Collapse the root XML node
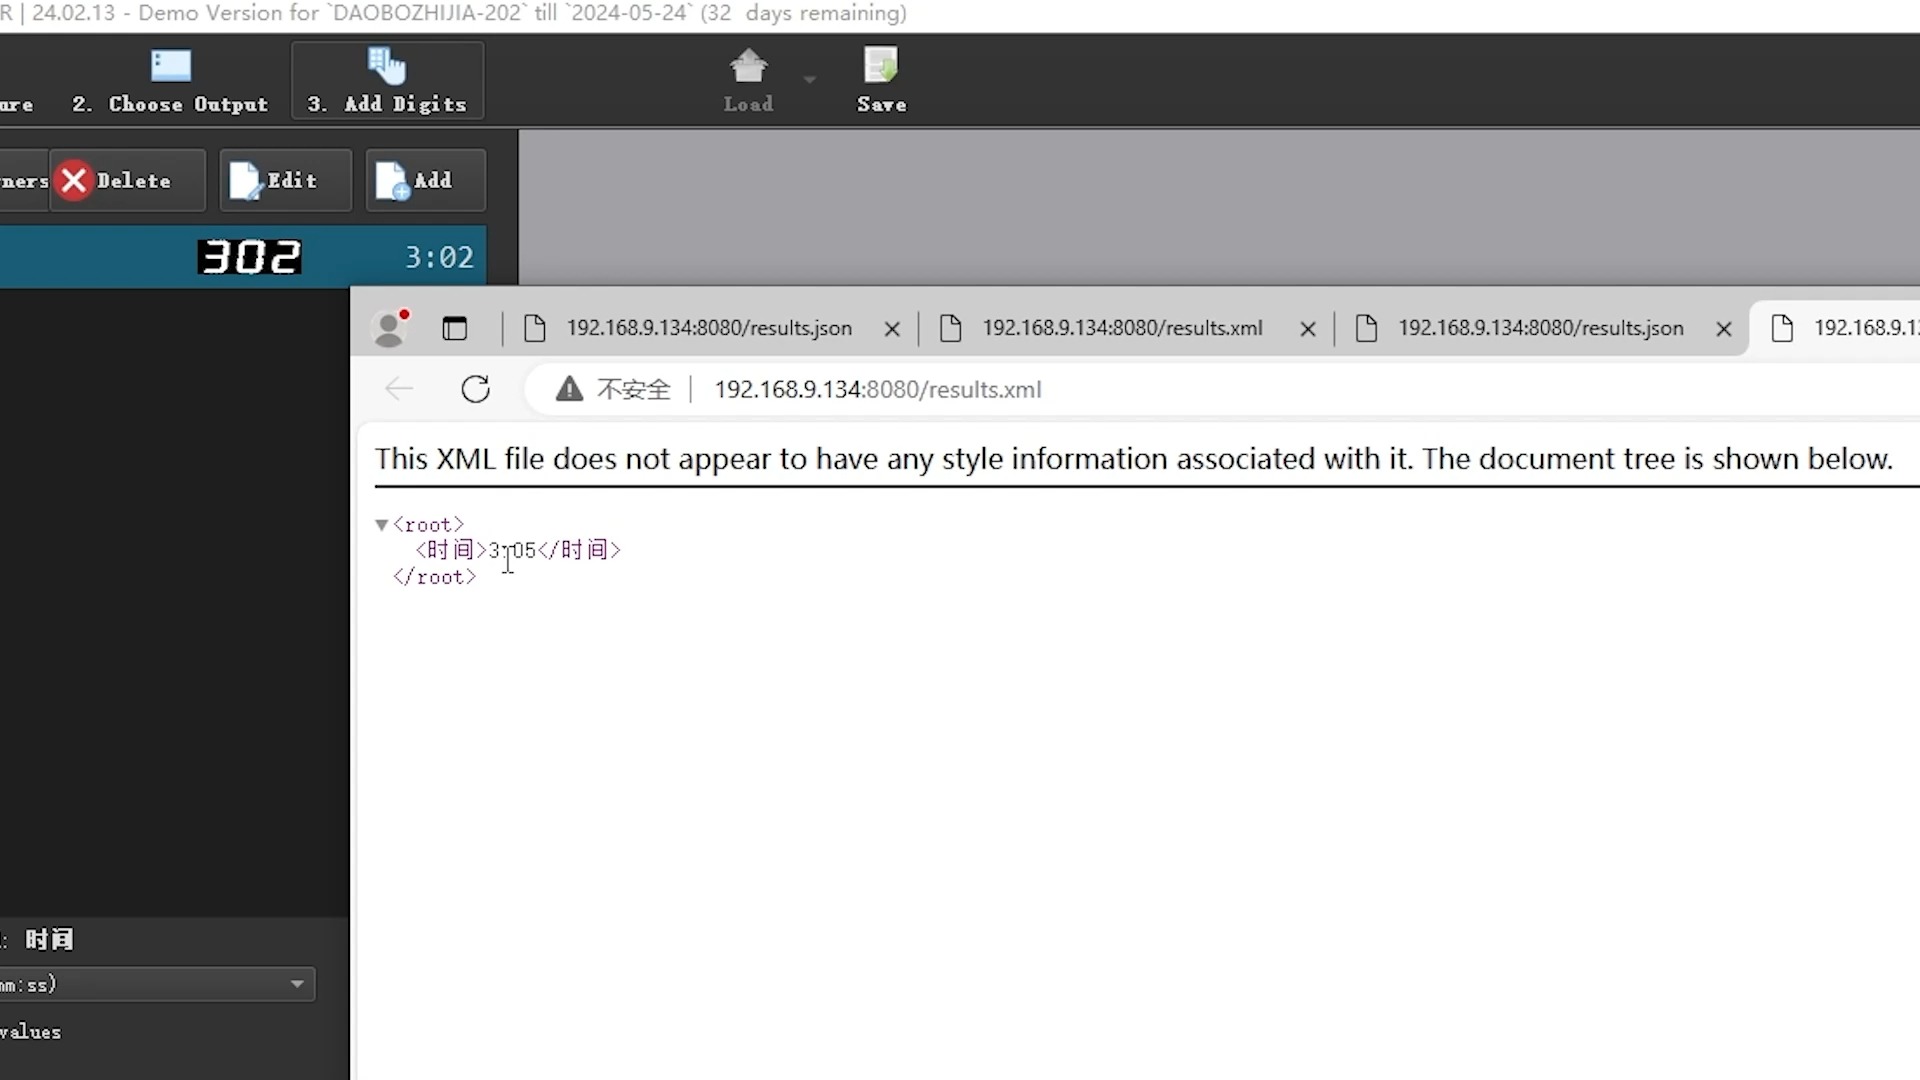 [x=381, y=525]
